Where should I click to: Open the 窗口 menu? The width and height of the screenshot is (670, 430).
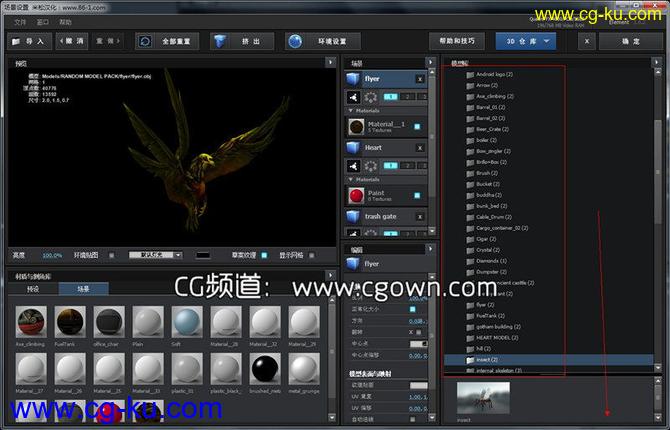tap(43, 22)
